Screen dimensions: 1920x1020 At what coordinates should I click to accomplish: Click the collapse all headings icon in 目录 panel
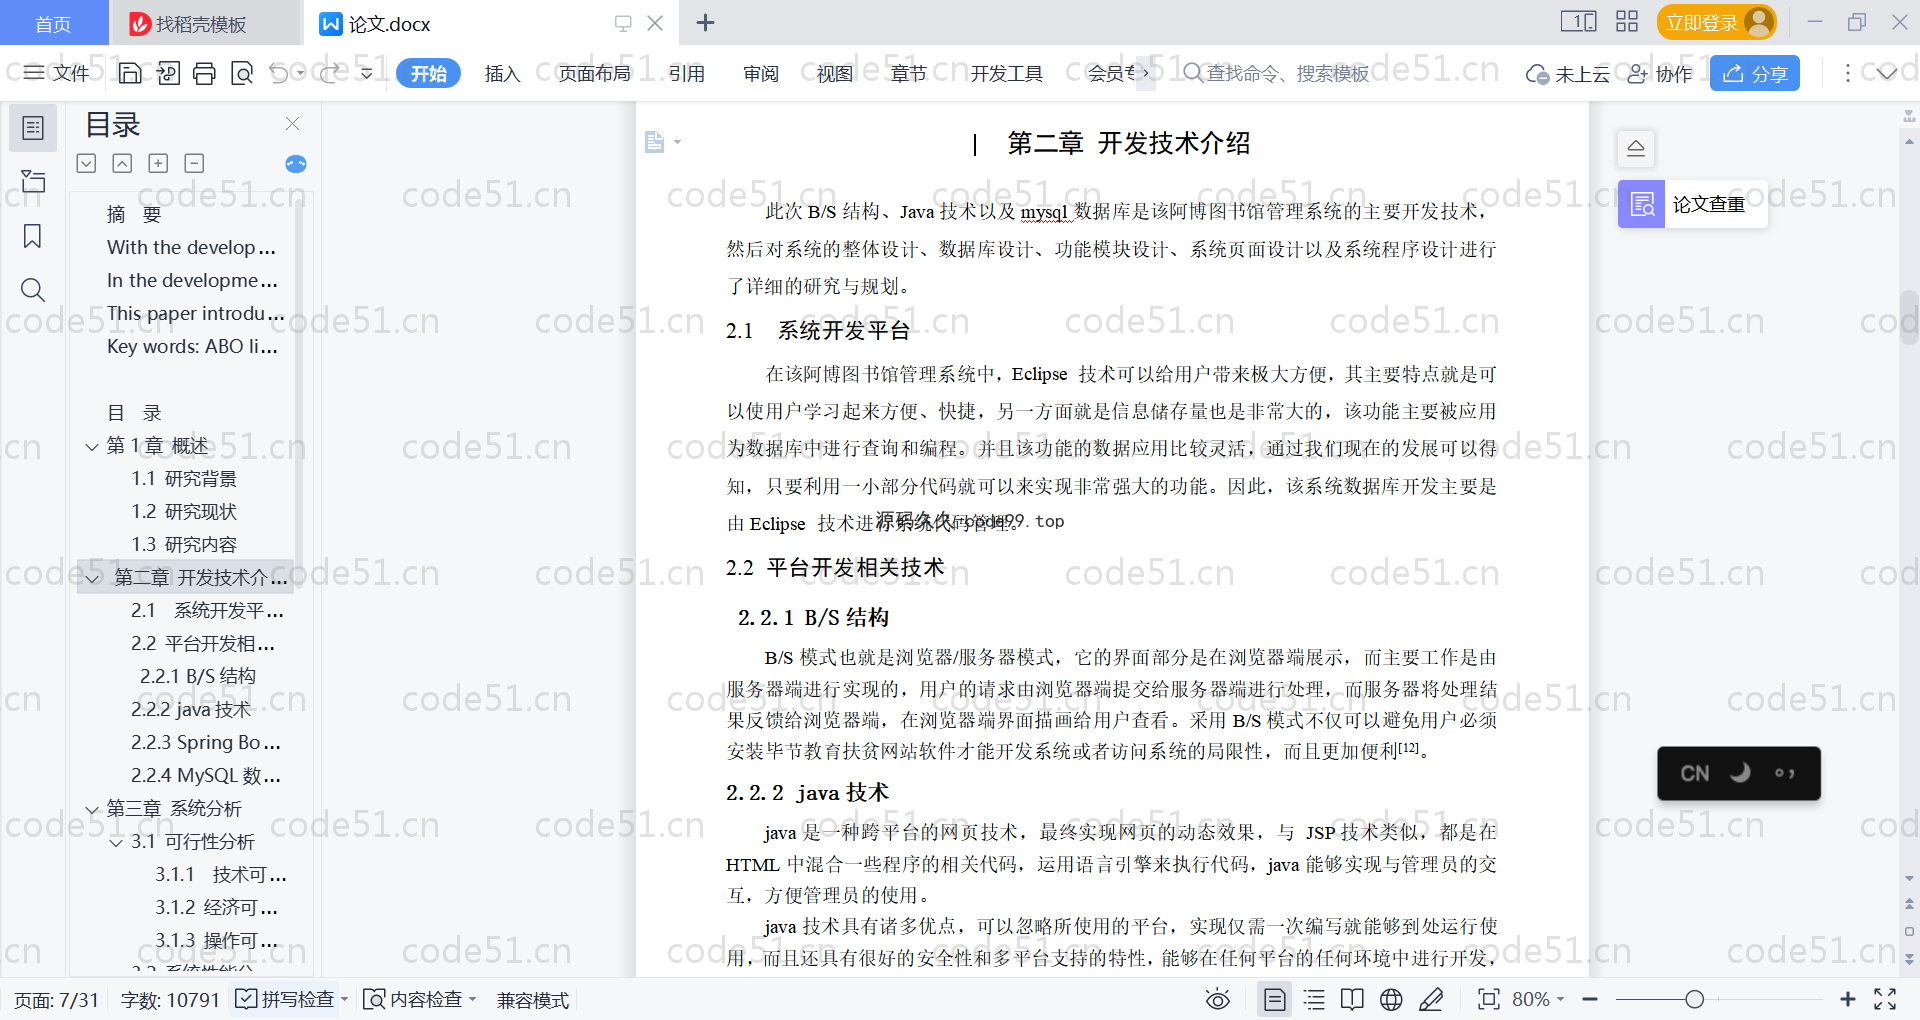122,163
